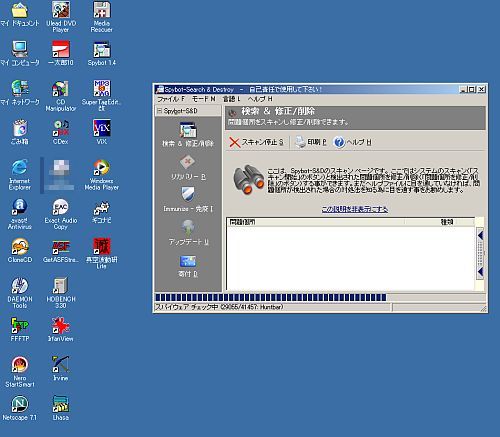Viewport: 500px width, 437px height.
Task: Launch CD Manipulator from desktop
Action: (61, 96)
